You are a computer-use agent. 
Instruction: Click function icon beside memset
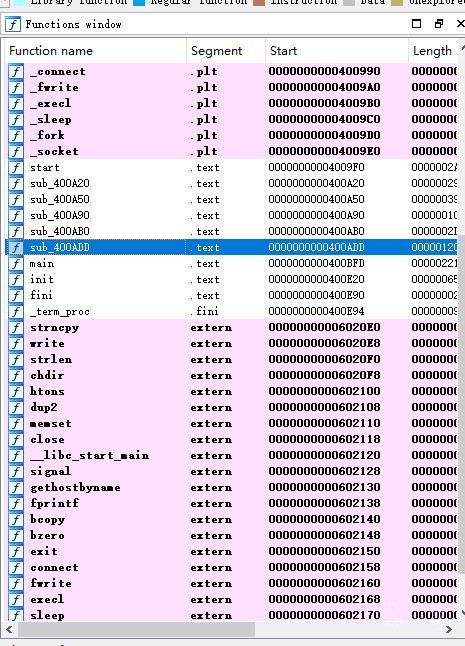(x=16, y=424)
